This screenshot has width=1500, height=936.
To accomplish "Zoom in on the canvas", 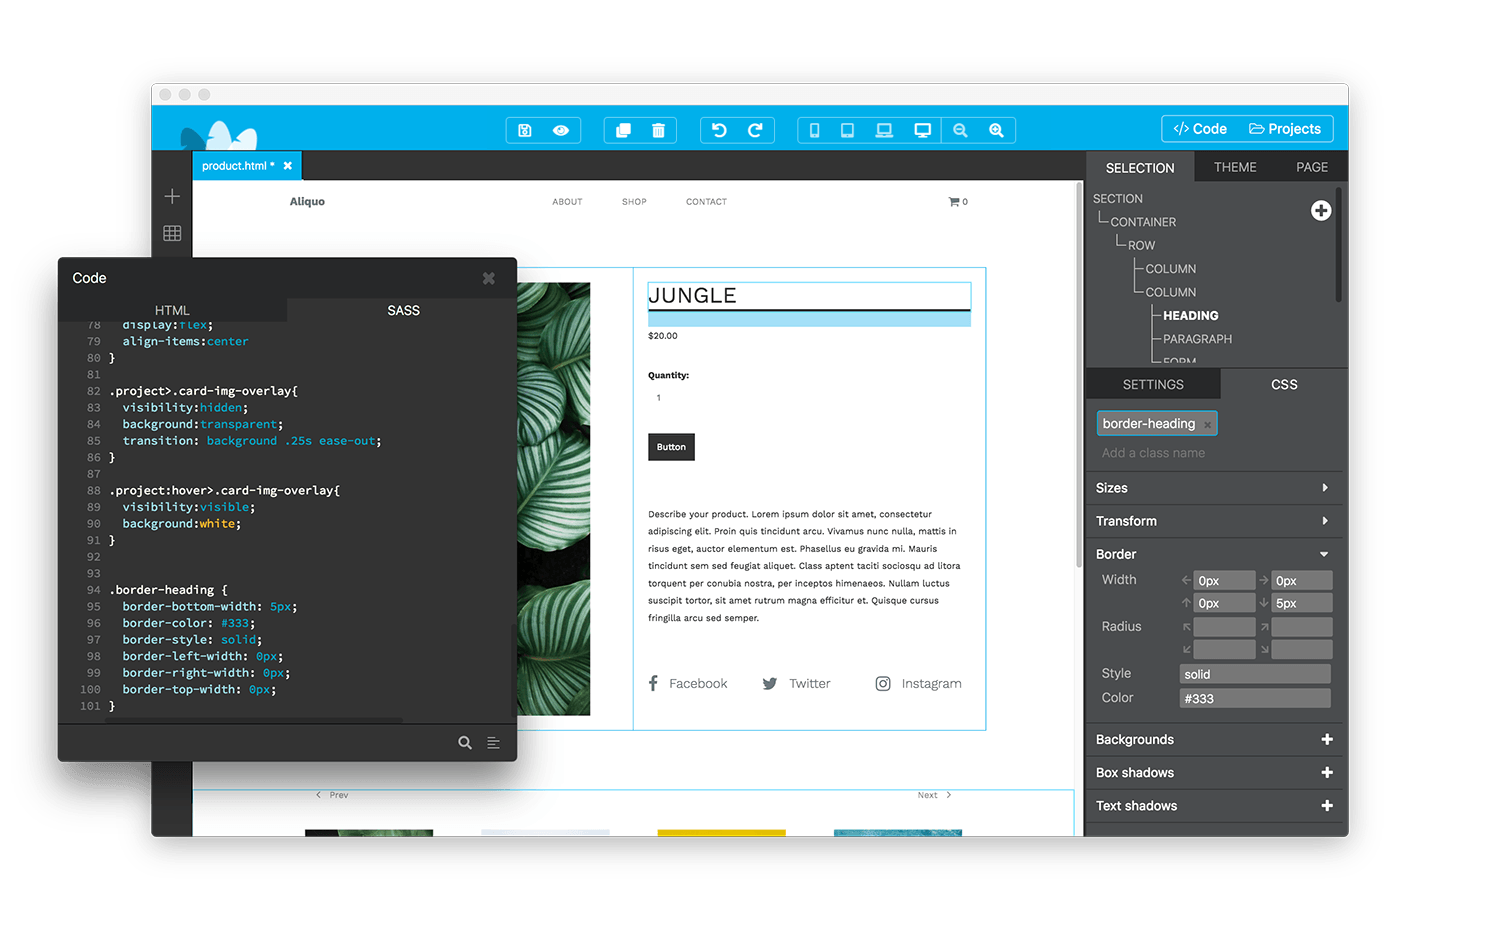I will 996,130.
